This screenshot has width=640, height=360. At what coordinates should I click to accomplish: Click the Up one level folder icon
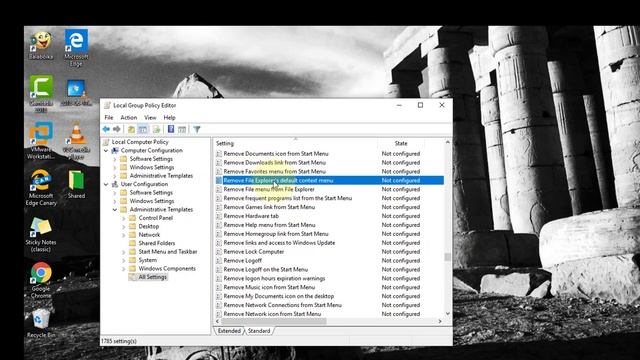pos(131,129)
